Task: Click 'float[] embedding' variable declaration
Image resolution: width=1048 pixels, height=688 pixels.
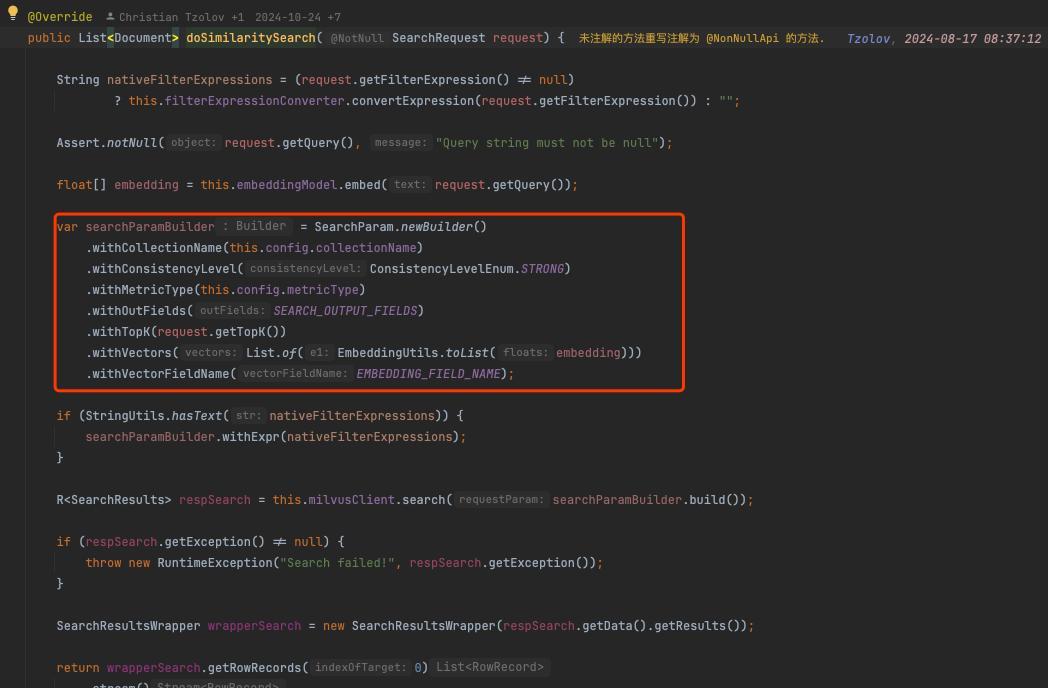Action: [x=118, y=185]
